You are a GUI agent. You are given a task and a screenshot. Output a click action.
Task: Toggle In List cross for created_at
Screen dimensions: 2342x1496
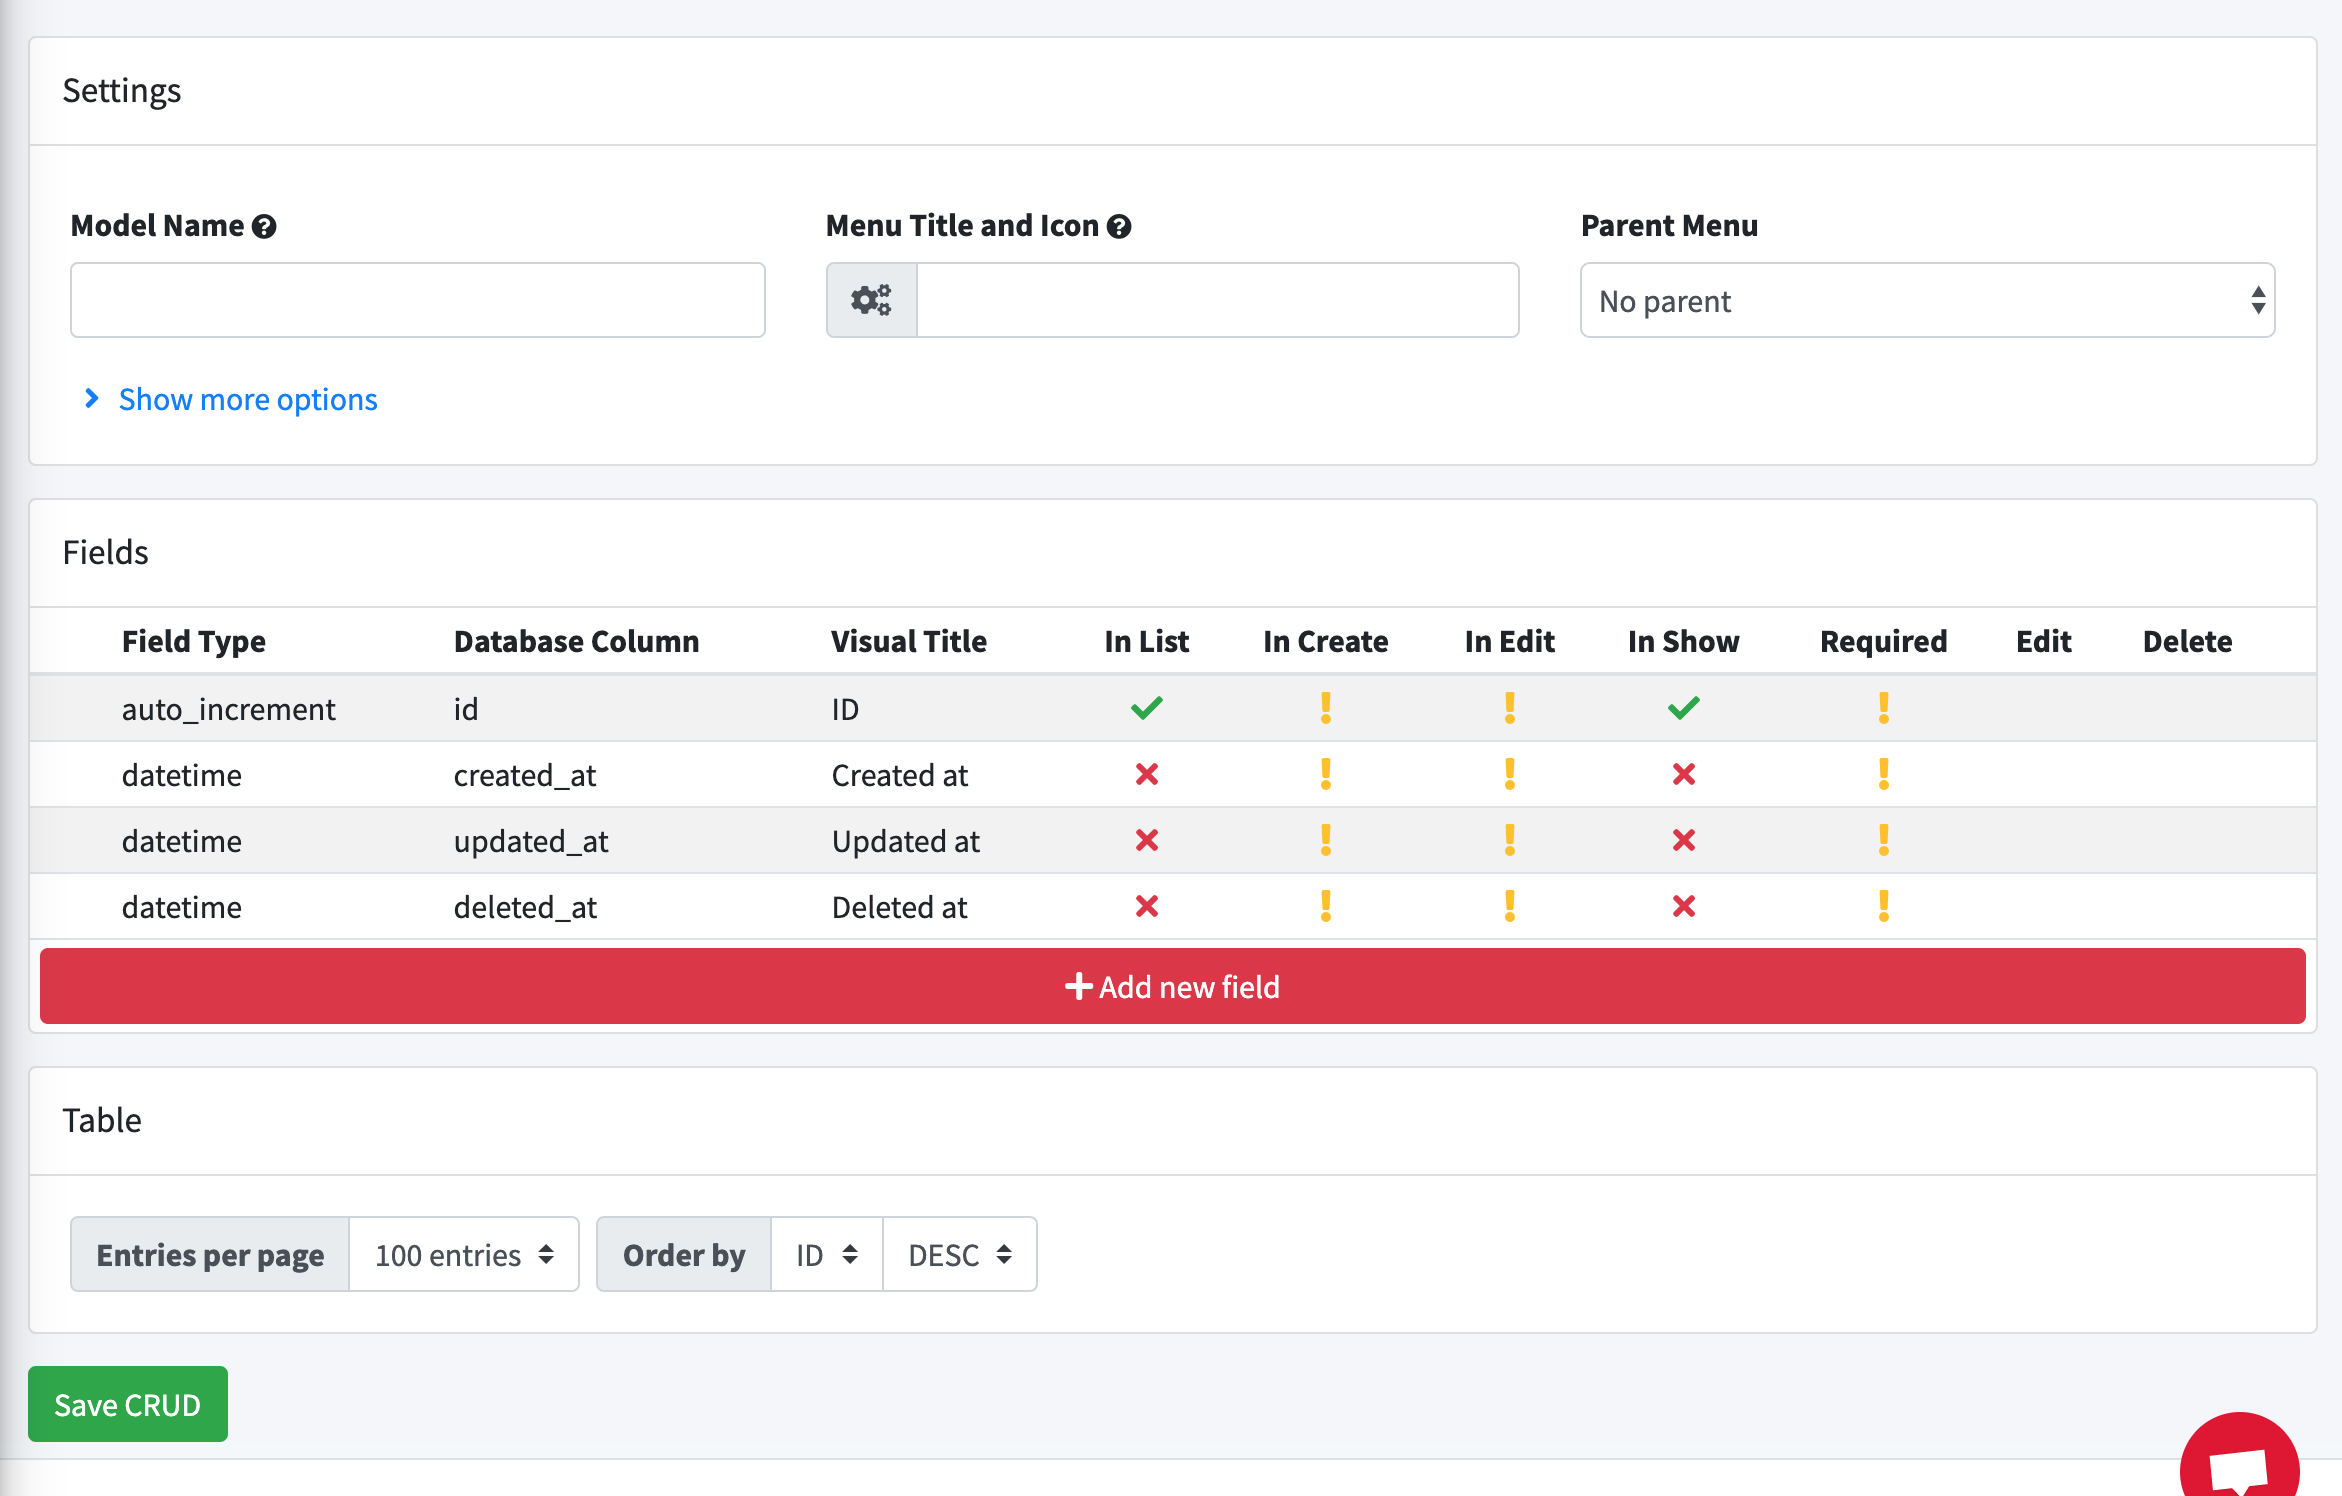(1146, 774)
